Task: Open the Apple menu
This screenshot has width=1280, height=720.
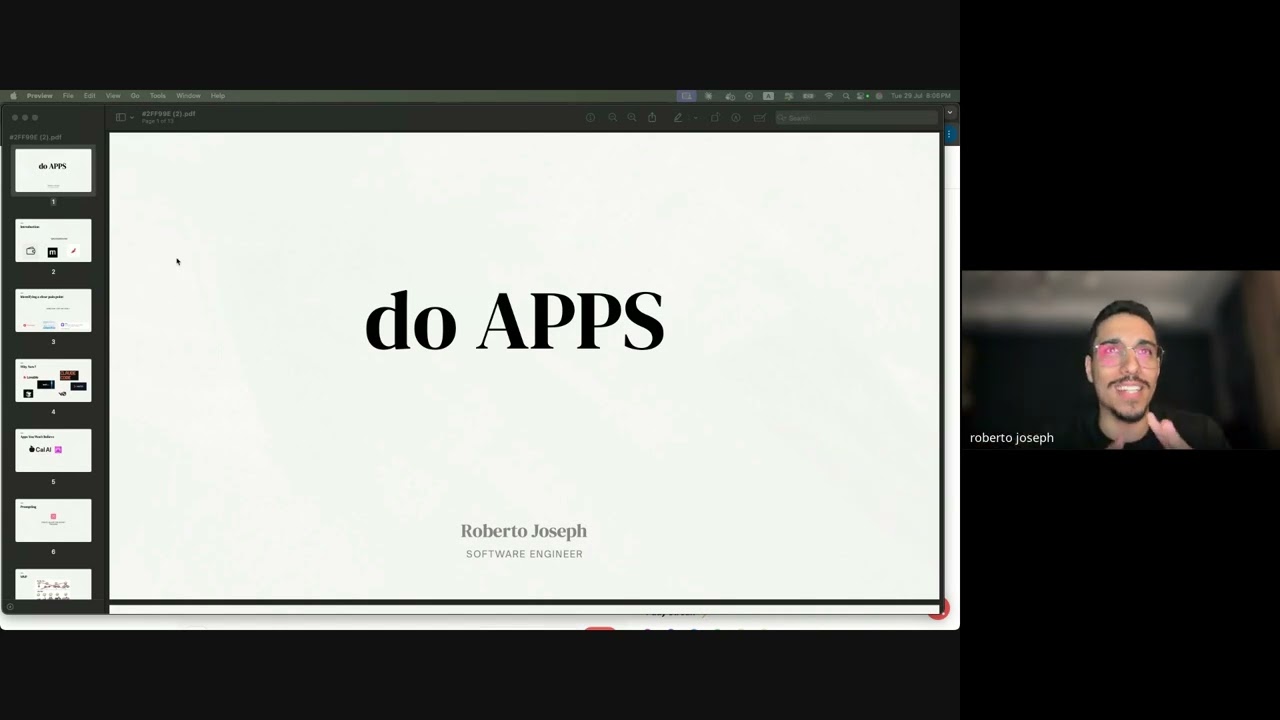Action: (x=13, y=96)
